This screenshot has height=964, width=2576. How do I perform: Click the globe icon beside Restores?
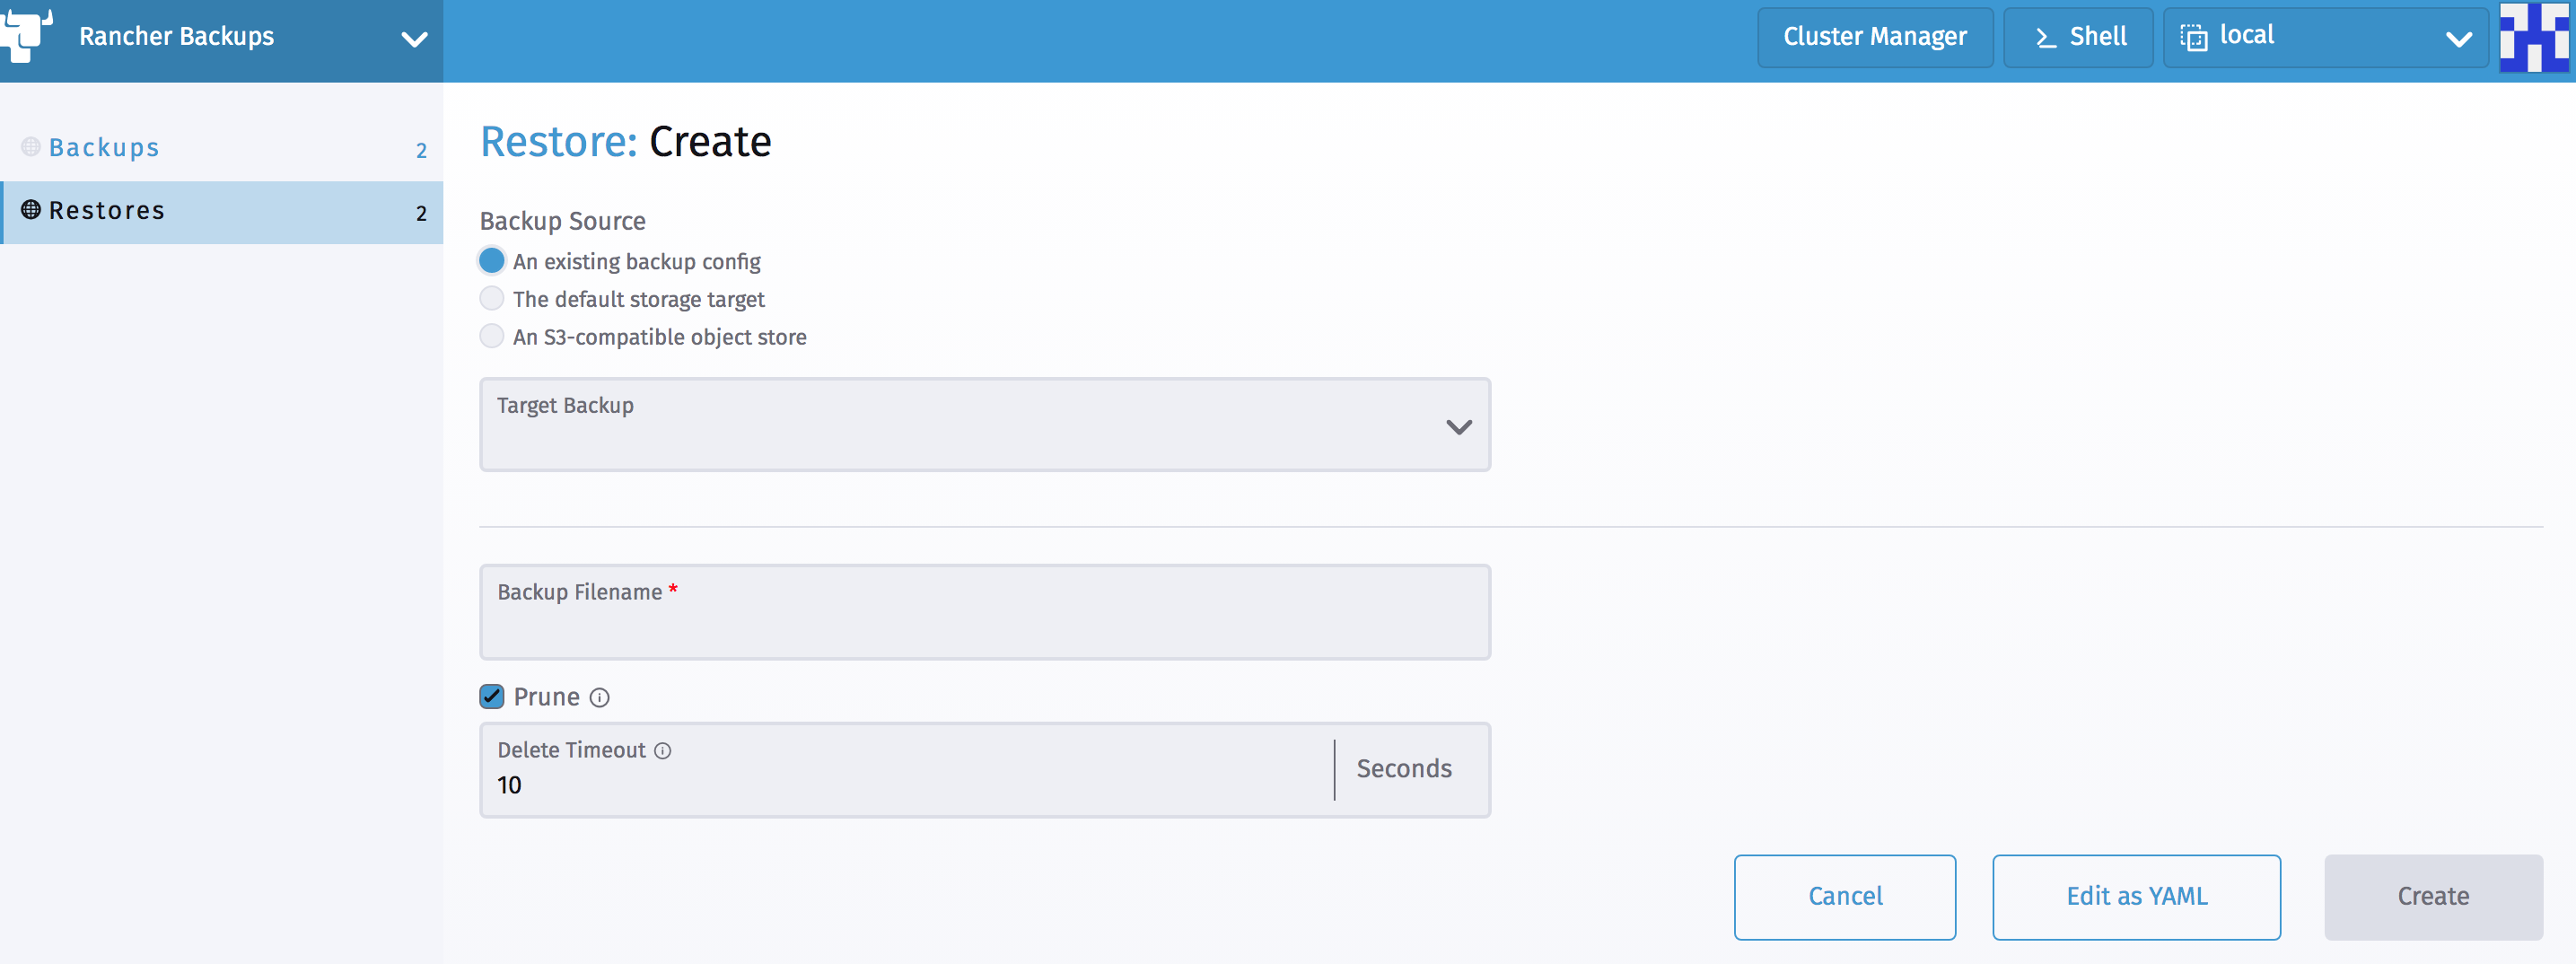click(x=31, y=210)
